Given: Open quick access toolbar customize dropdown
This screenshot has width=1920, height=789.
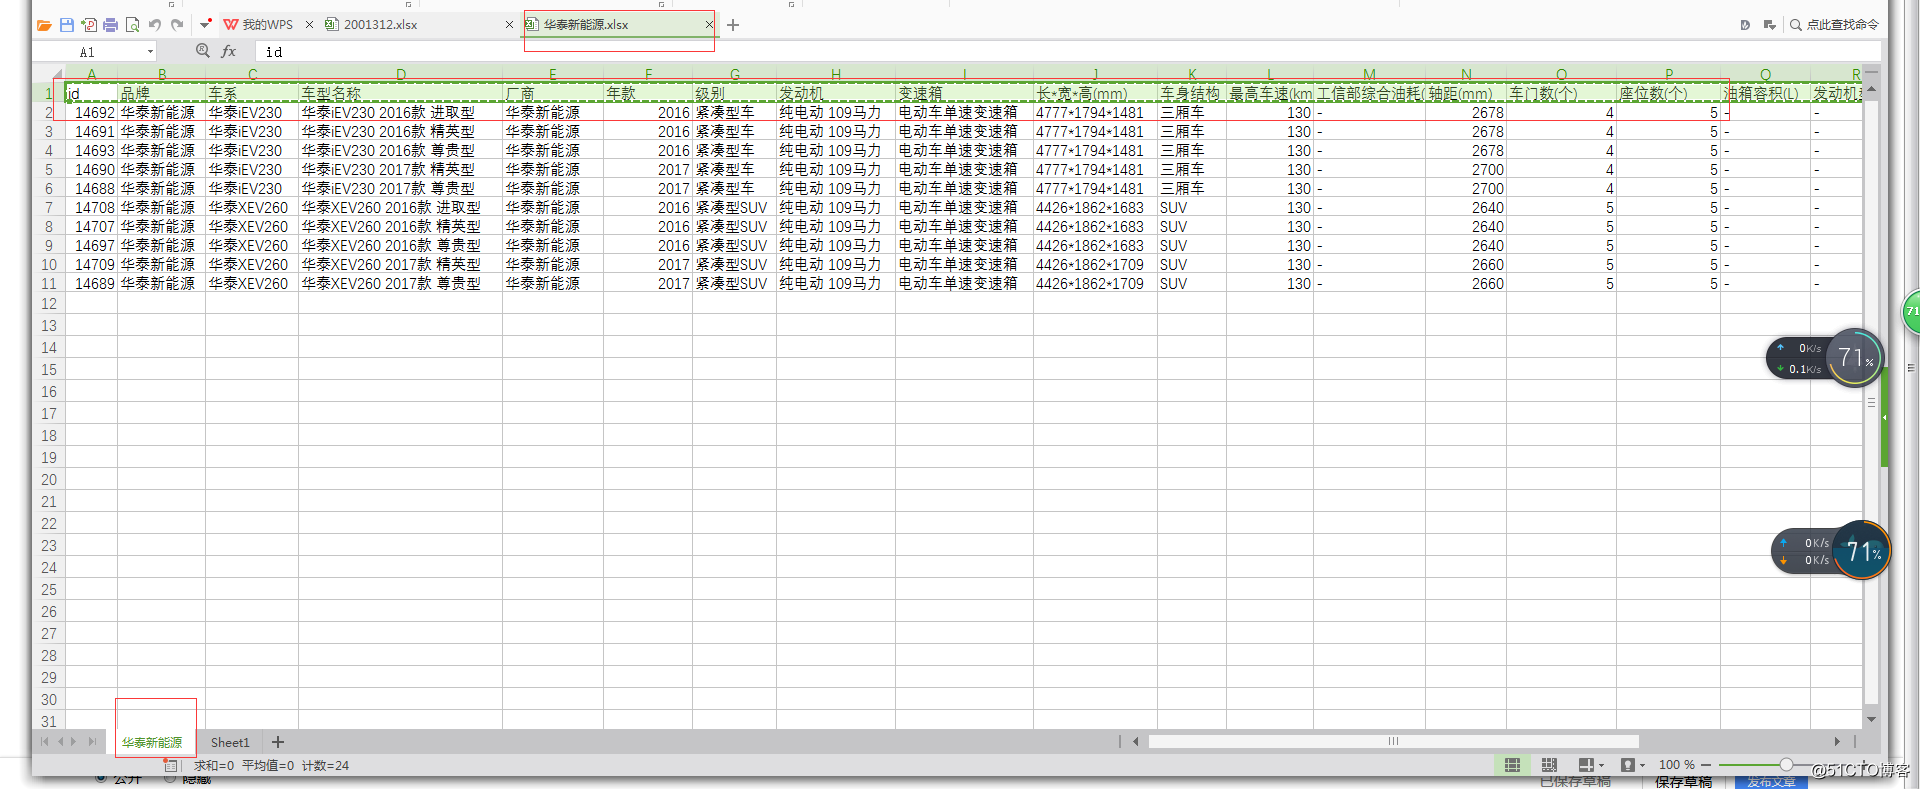Looking at the screenshot, I should pos(205,24).
